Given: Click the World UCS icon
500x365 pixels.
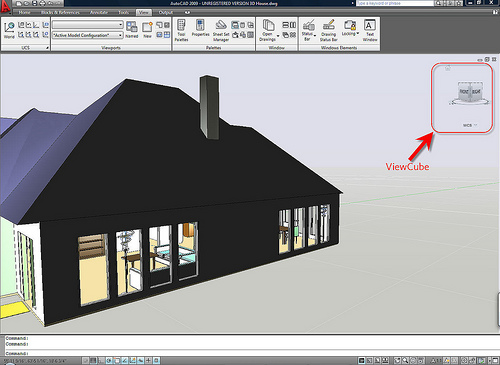Looking at the screenshot, I should tap(9, 30).
